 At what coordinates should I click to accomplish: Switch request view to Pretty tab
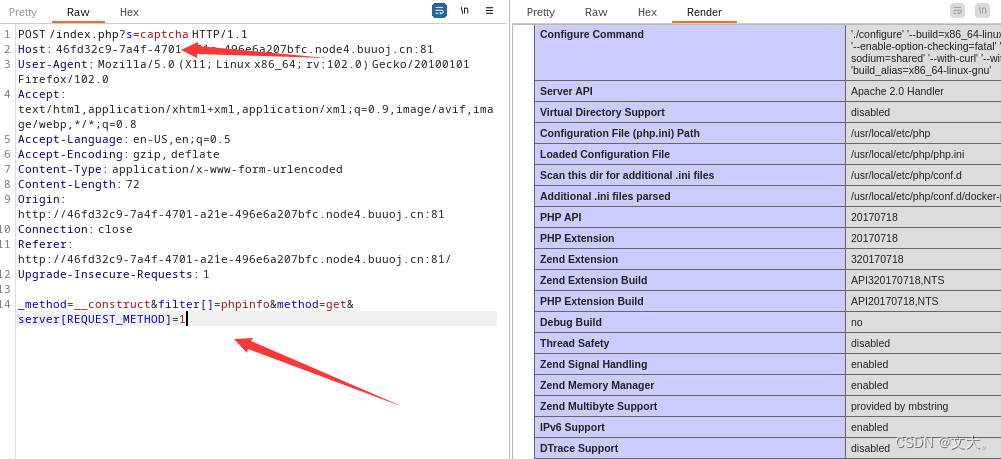pyautogui.click(x=23, y=12)
